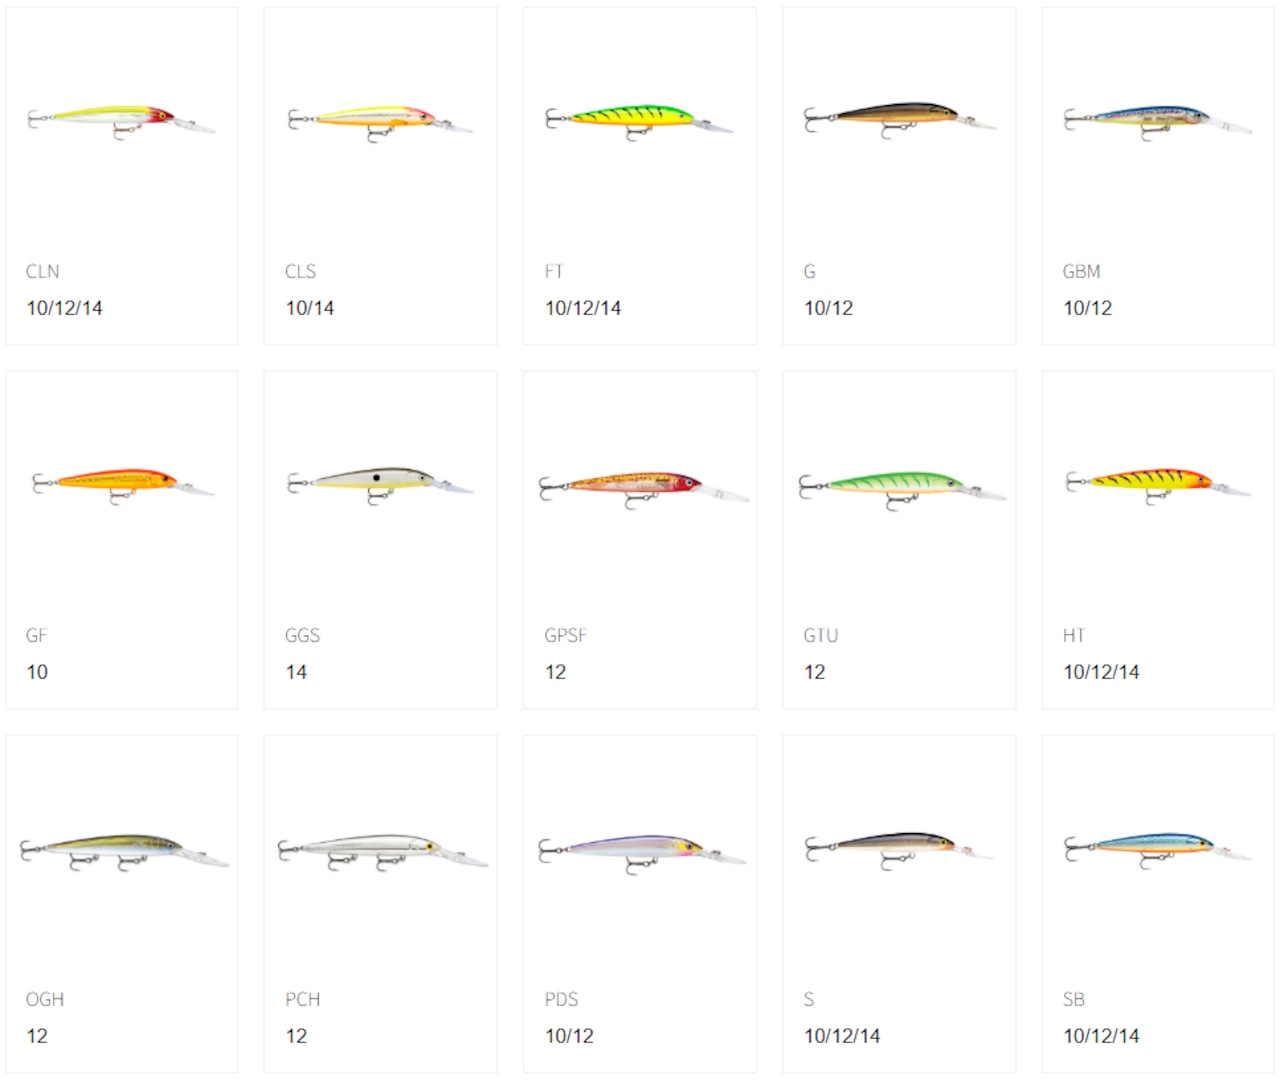Viewport: 1280px width, 1080px height.
Task: Click the GPSF color code label
Action: (566, 635)
